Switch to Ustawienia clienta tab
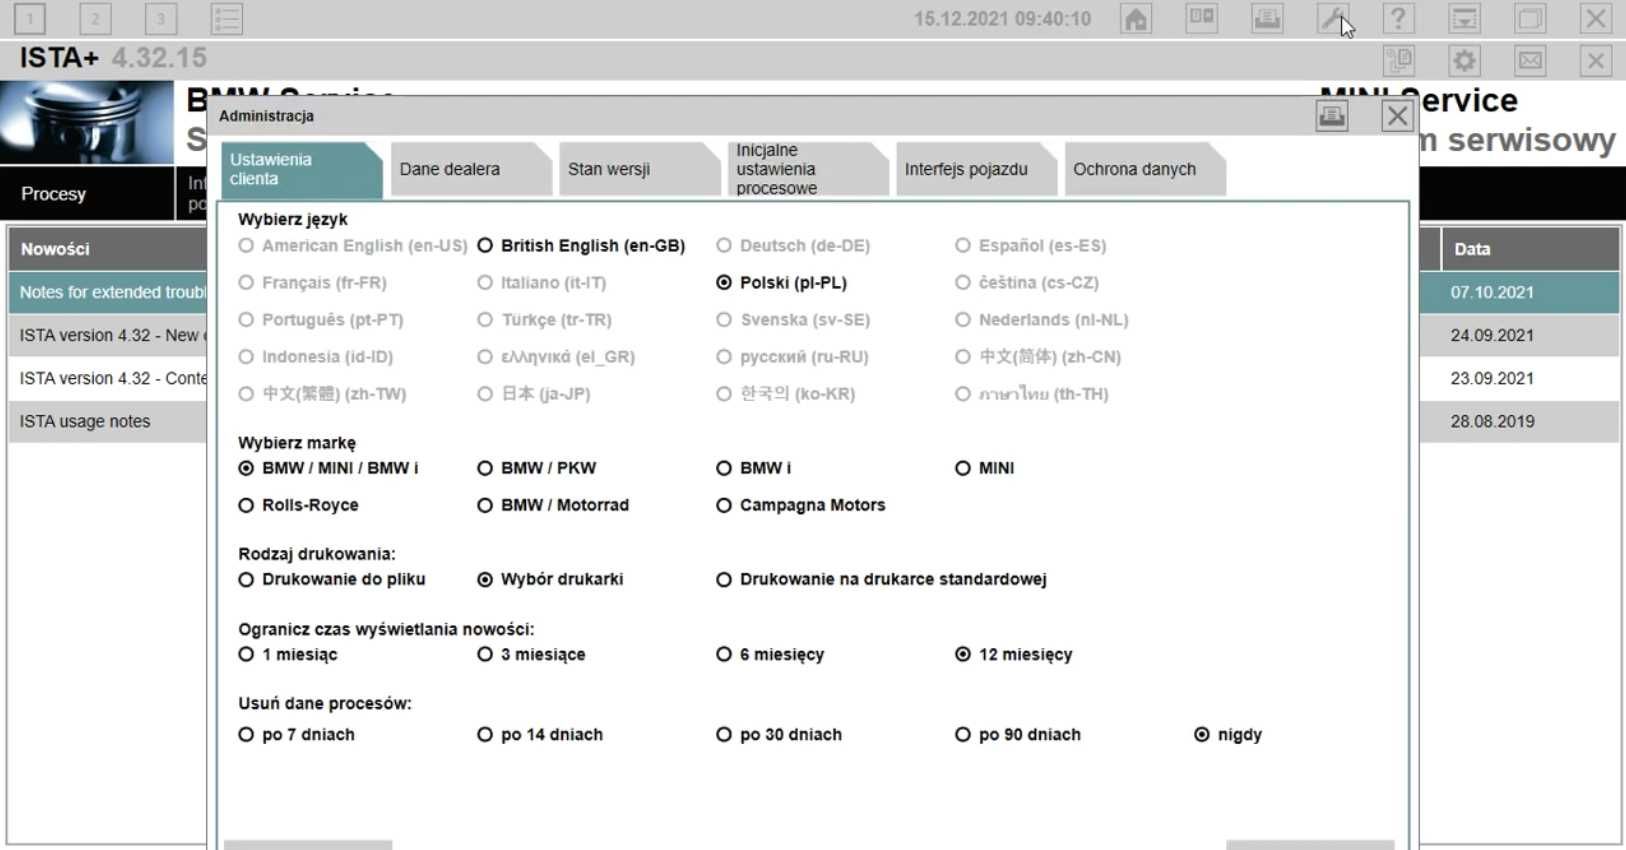 click(x=301, y=169)
